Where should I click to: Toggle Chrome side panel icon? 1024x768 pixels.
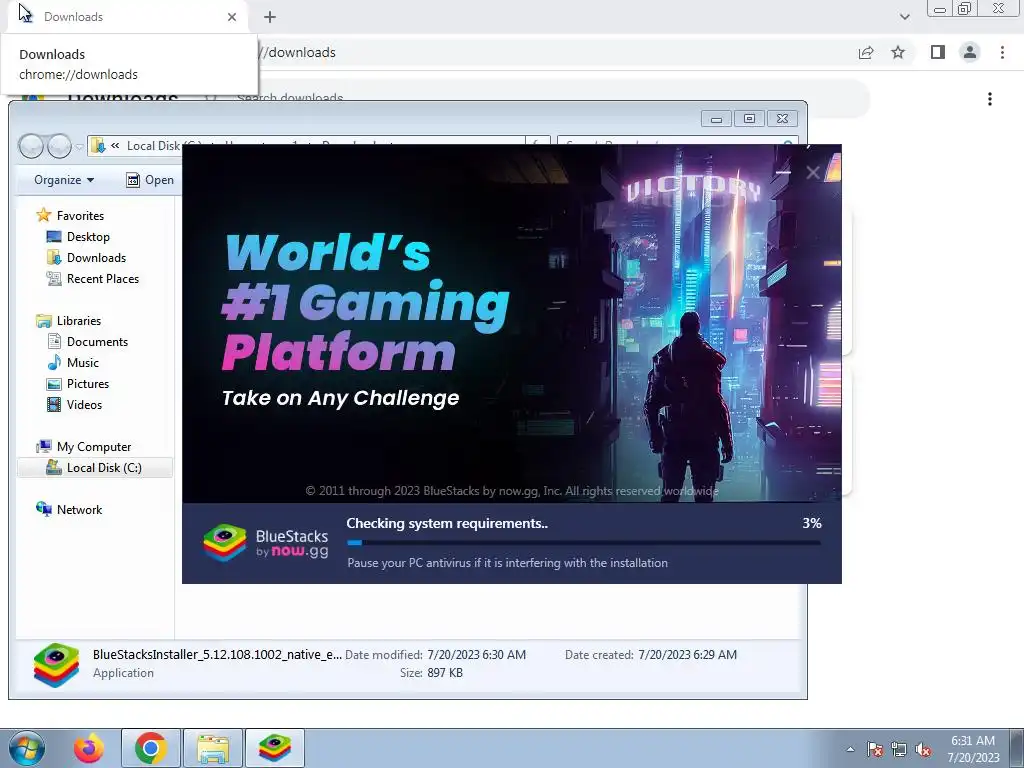pos(938,52)
